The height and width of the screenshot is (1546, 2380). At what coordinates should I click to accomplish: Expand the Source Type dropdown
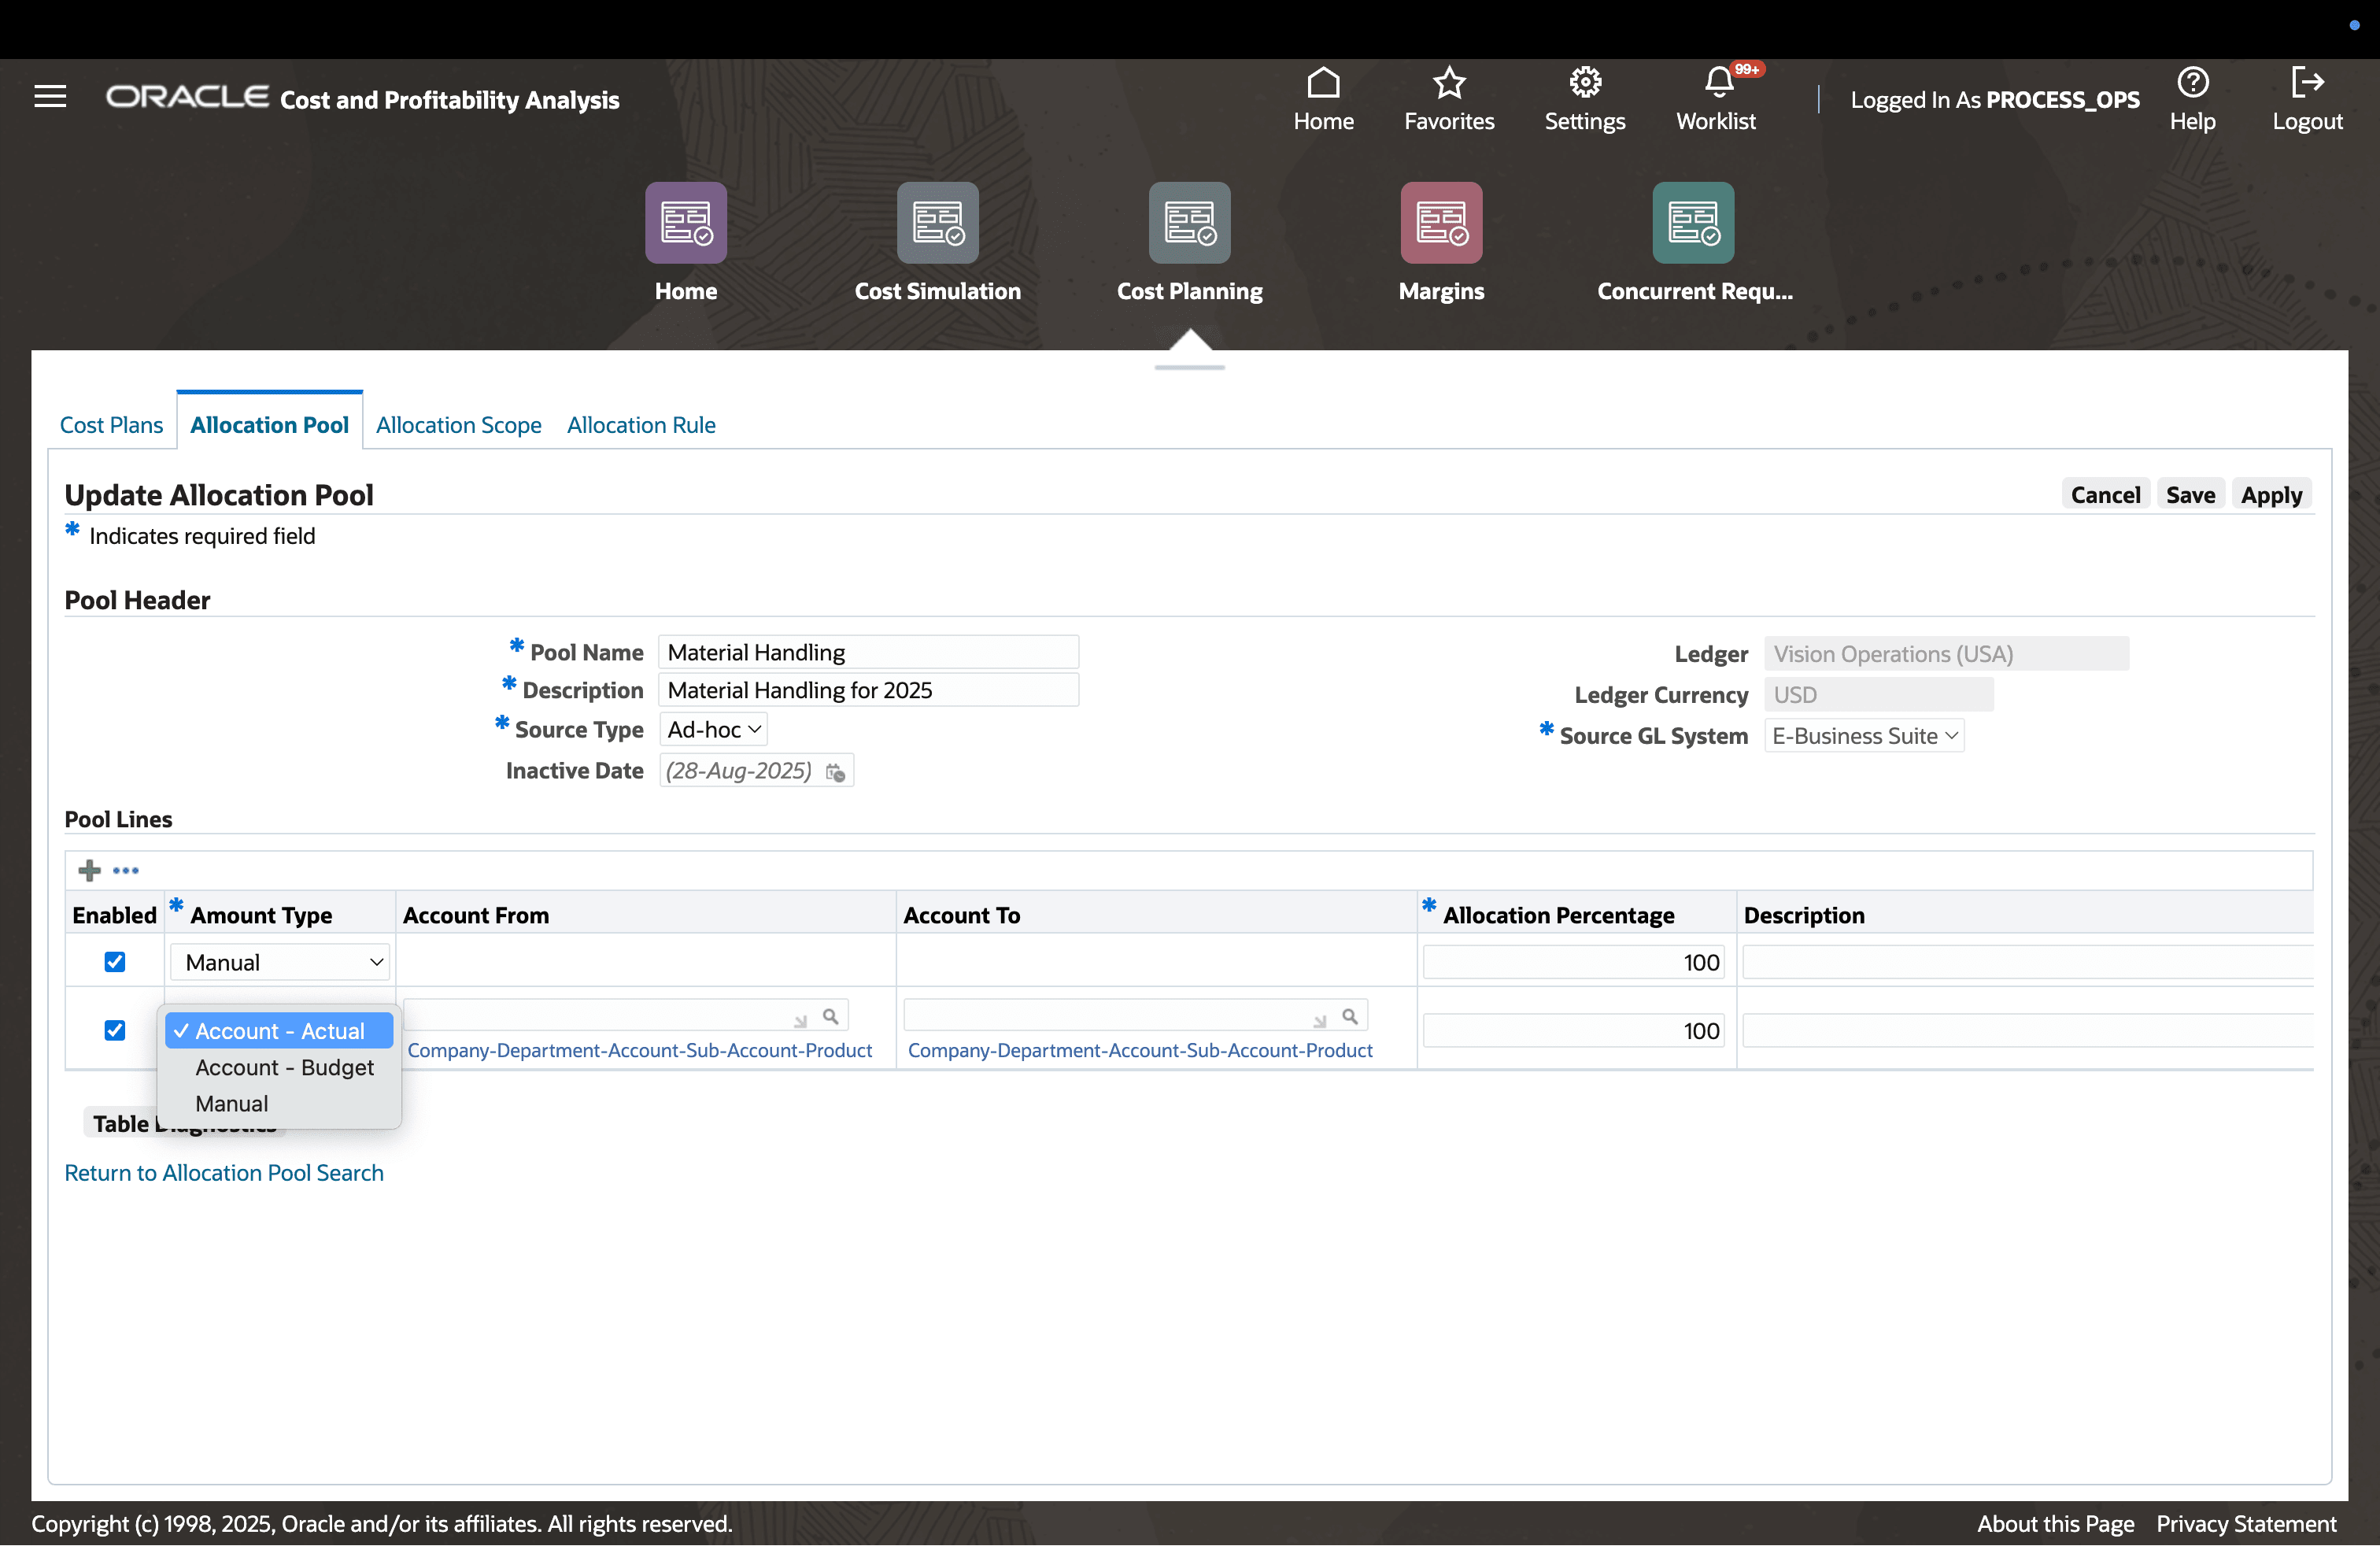tap(714, 730)
